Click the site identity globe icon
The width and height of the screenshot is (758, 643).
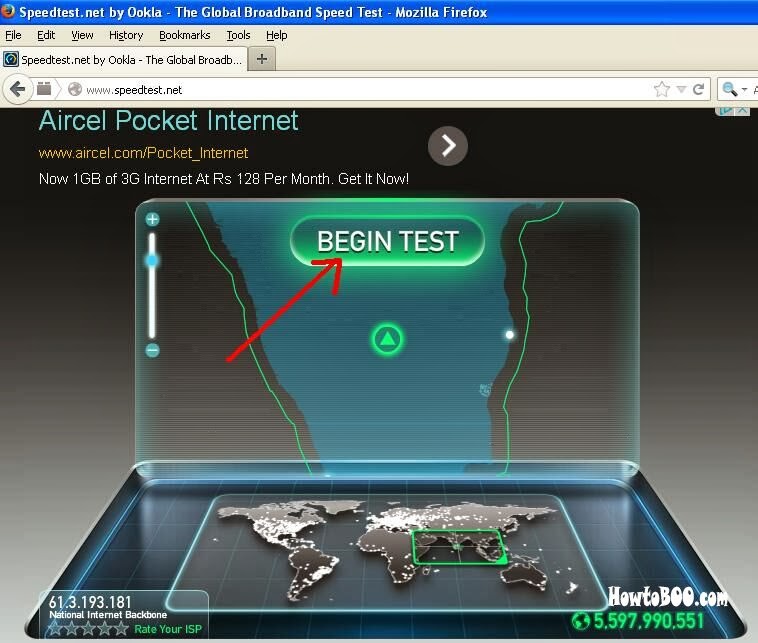[74, 89]
